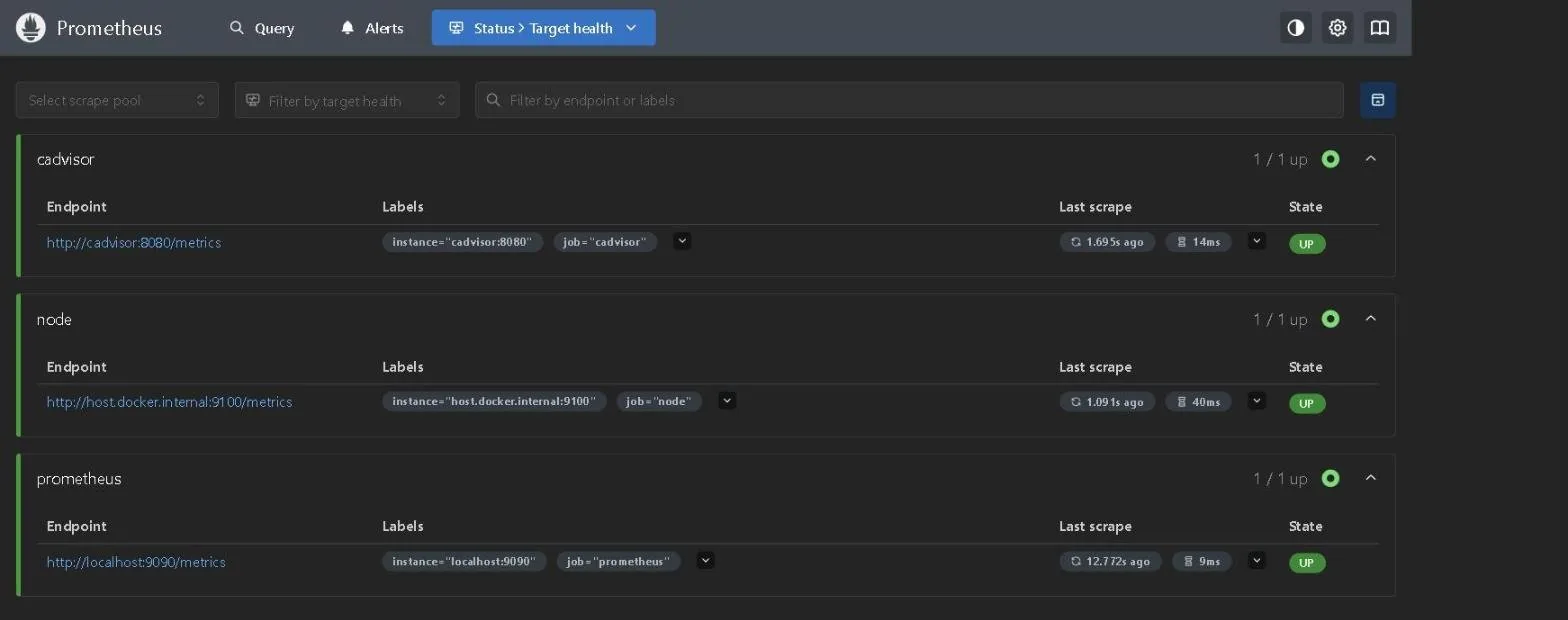Open the host.docker.internal:9100/metrics link

(169, 402)
